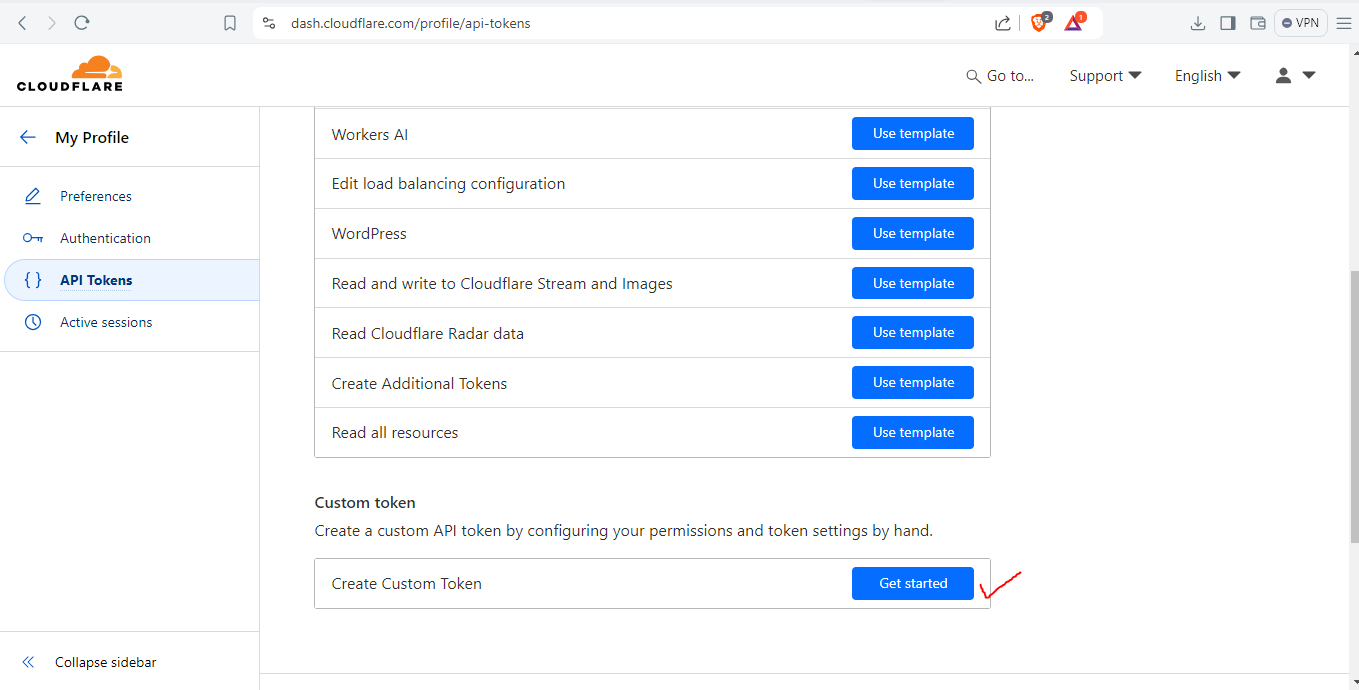Click the share icon in address bar
This screenshot has width=1359, height=690.
tap(1002, 23)
